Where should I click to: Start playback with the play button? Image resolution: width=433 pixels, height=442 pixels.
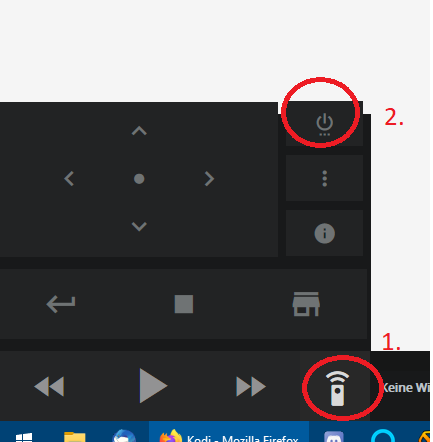[x=153, y=386]
